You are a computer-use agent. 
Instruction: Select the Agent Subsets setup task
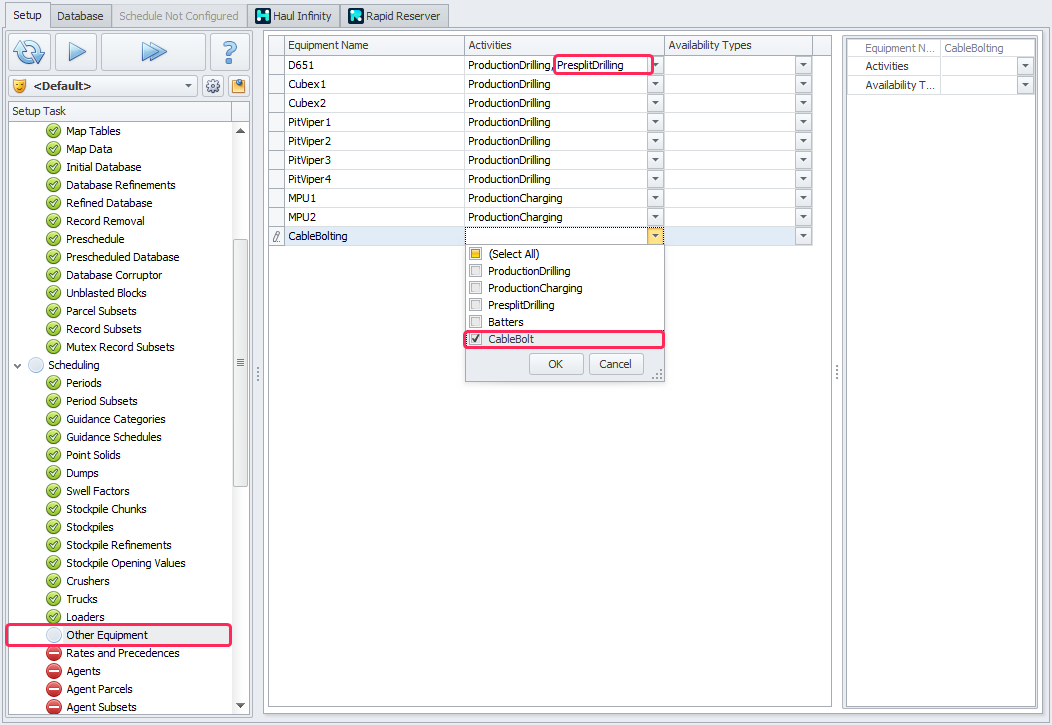(101, 707)
